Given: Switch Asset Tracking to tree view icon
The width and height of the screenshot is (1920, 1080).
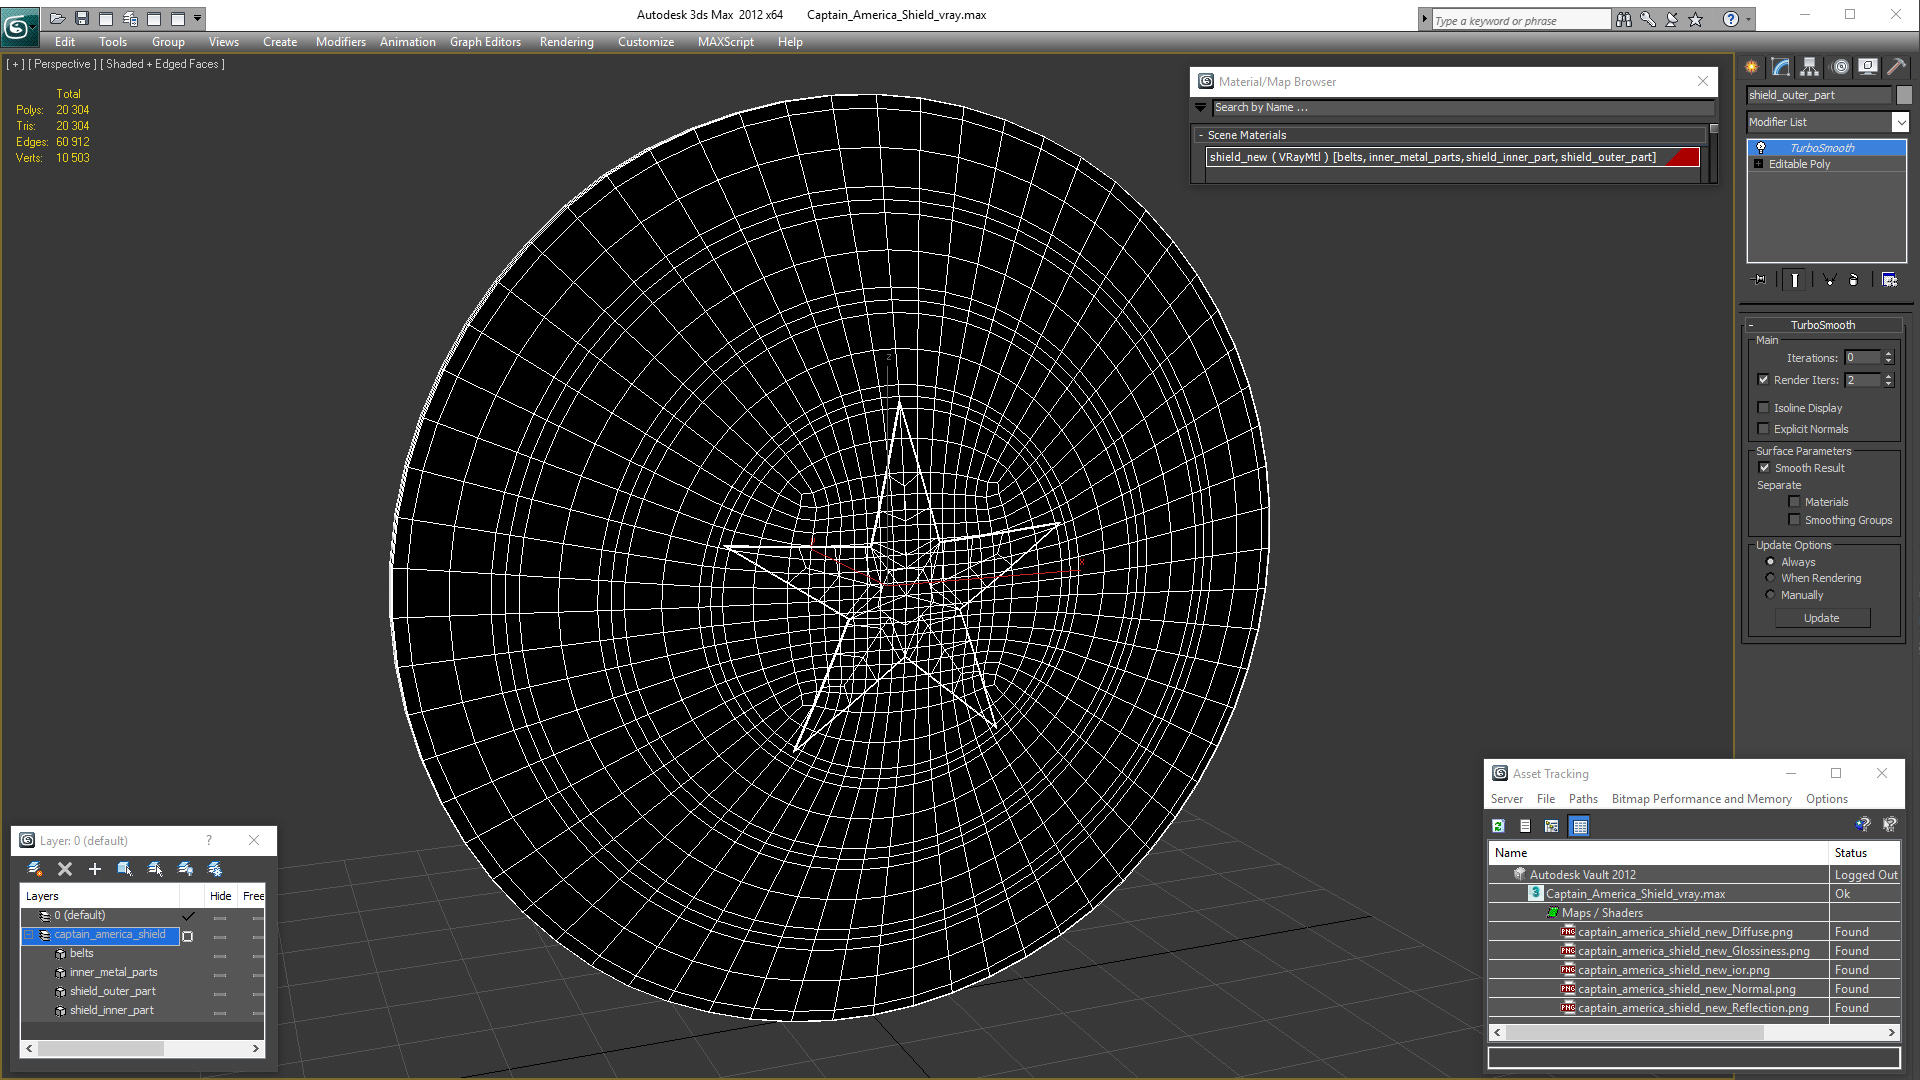Looking at the screenshot, I should (1552, 826).
